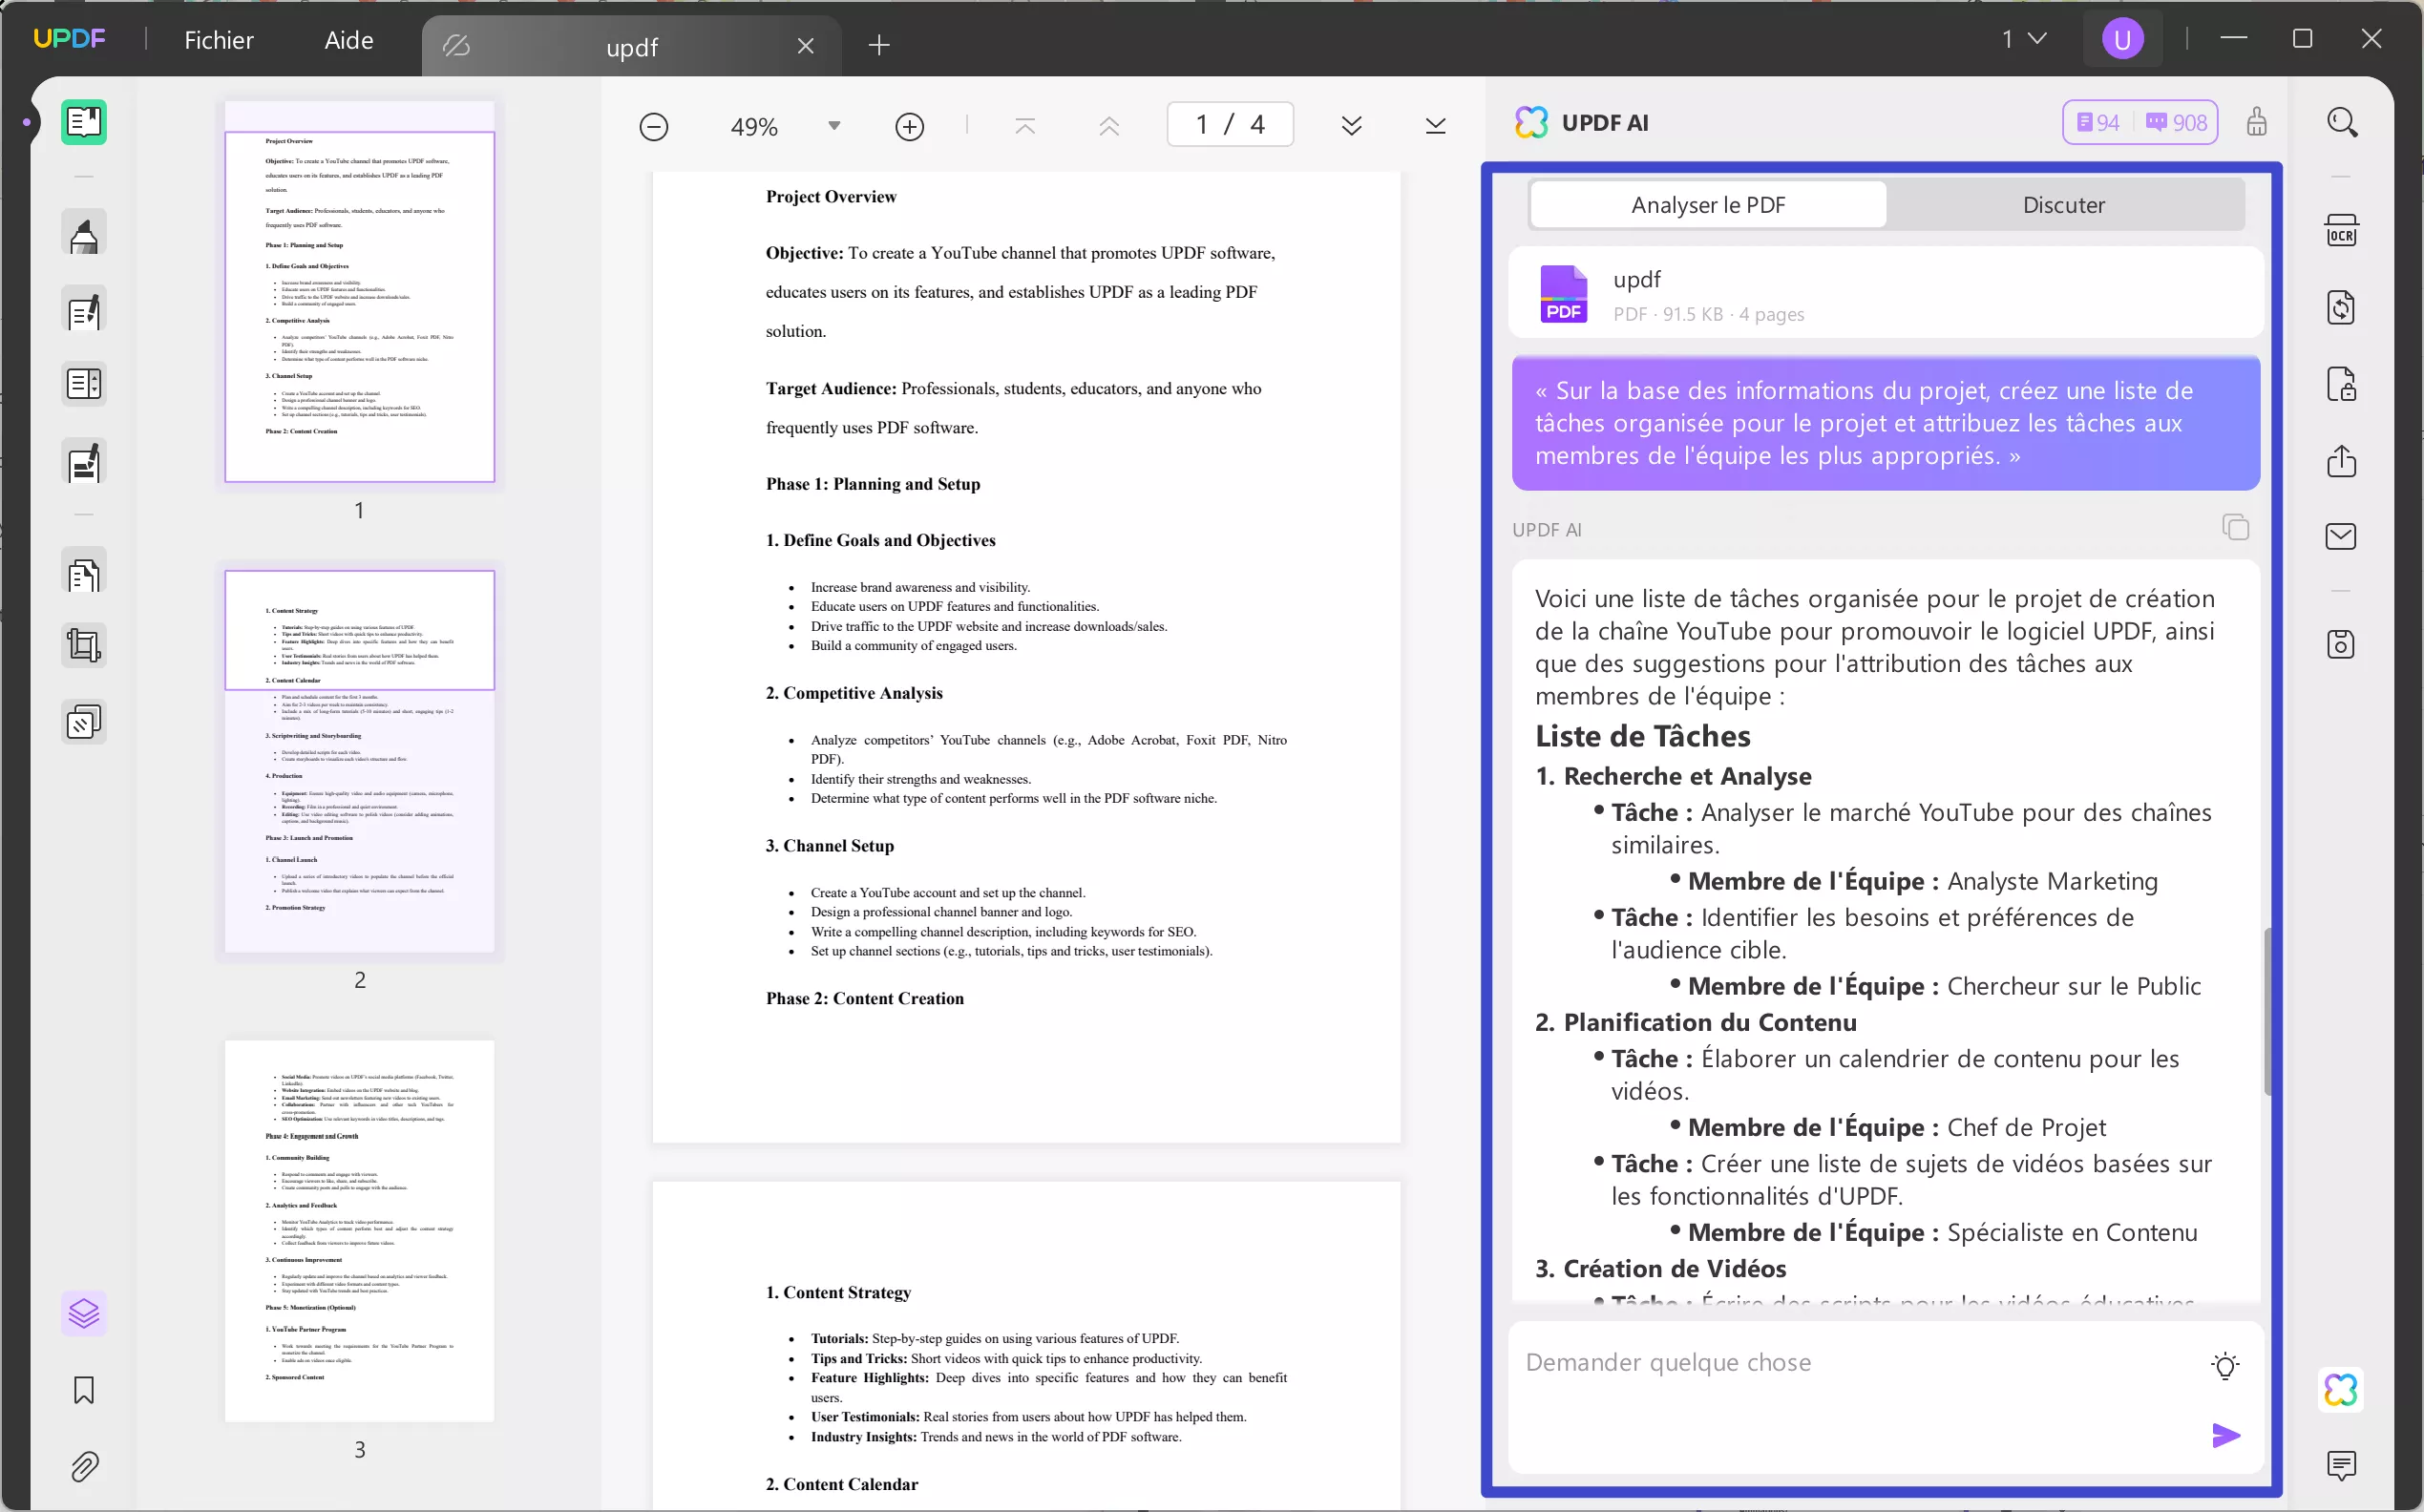Copy the UPDF AI response
Viewport: 2424px width, 1512px height.
coord(2235,527)
